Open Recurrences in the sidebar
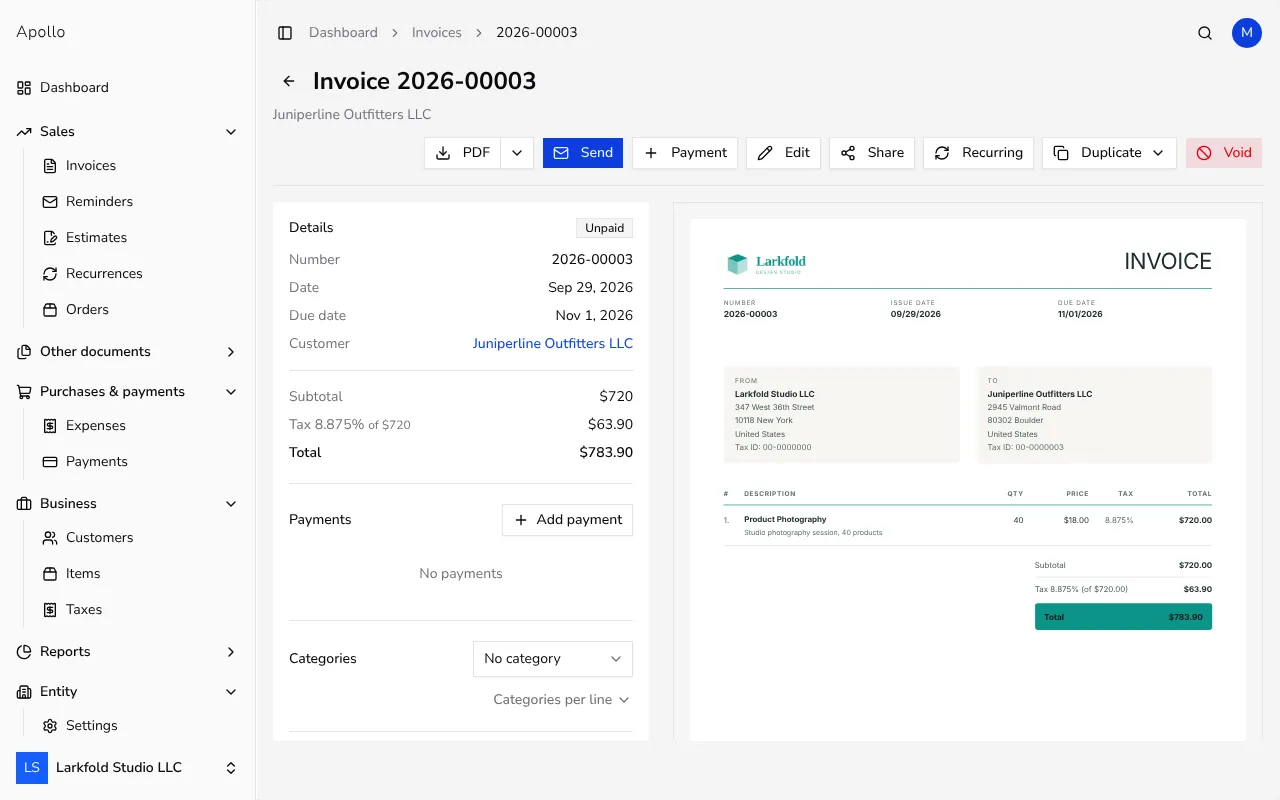Screen dimensions: 1280x800 pyautogui.click(x=140, y=274)
